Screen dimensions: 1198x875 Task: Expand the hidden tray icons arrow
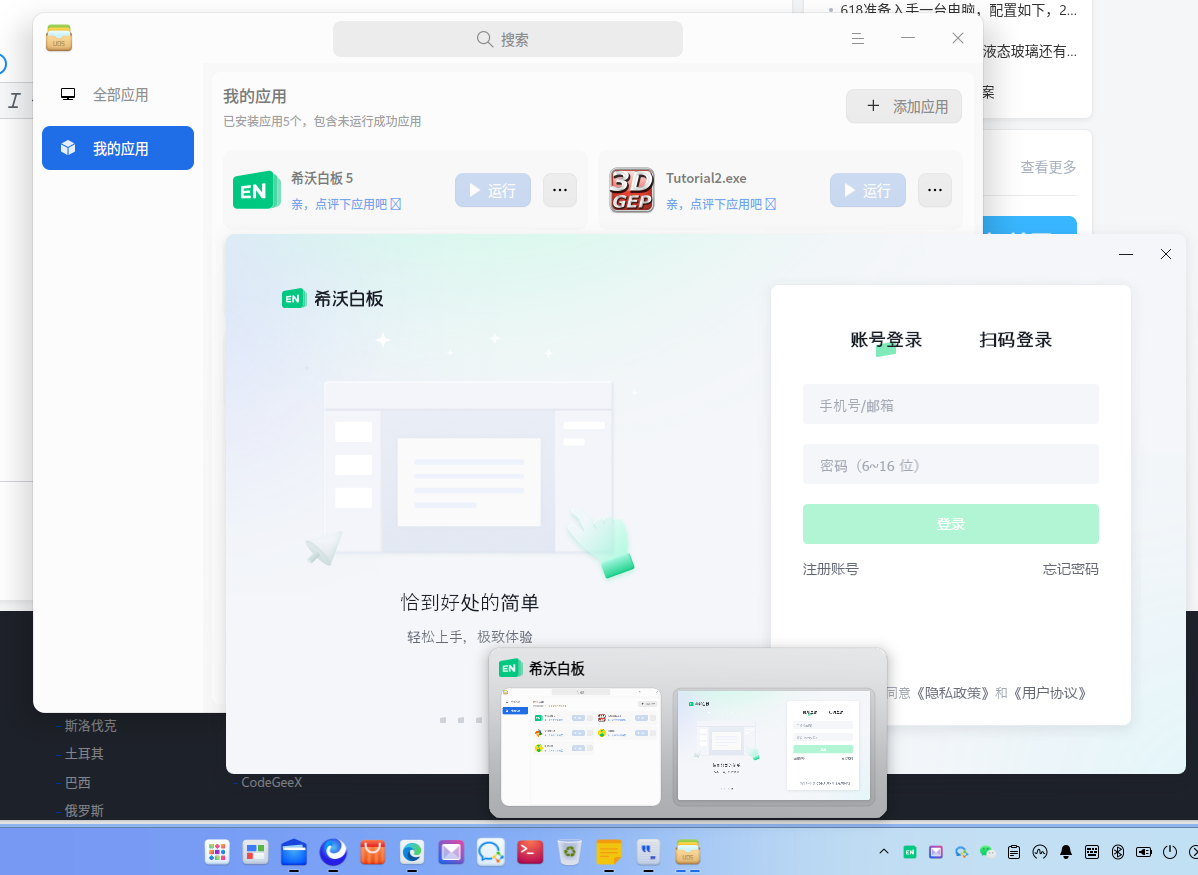click(x=884, y=852)
